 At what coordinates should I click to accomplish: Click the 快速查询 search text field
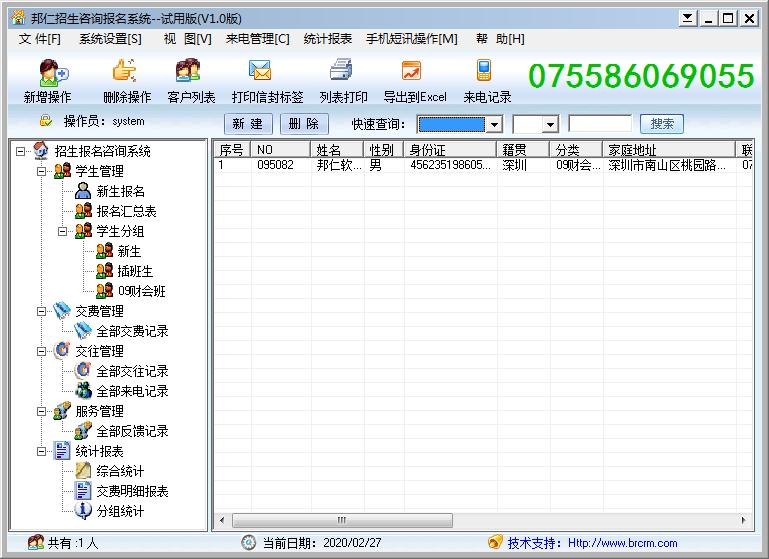[600, 124]
